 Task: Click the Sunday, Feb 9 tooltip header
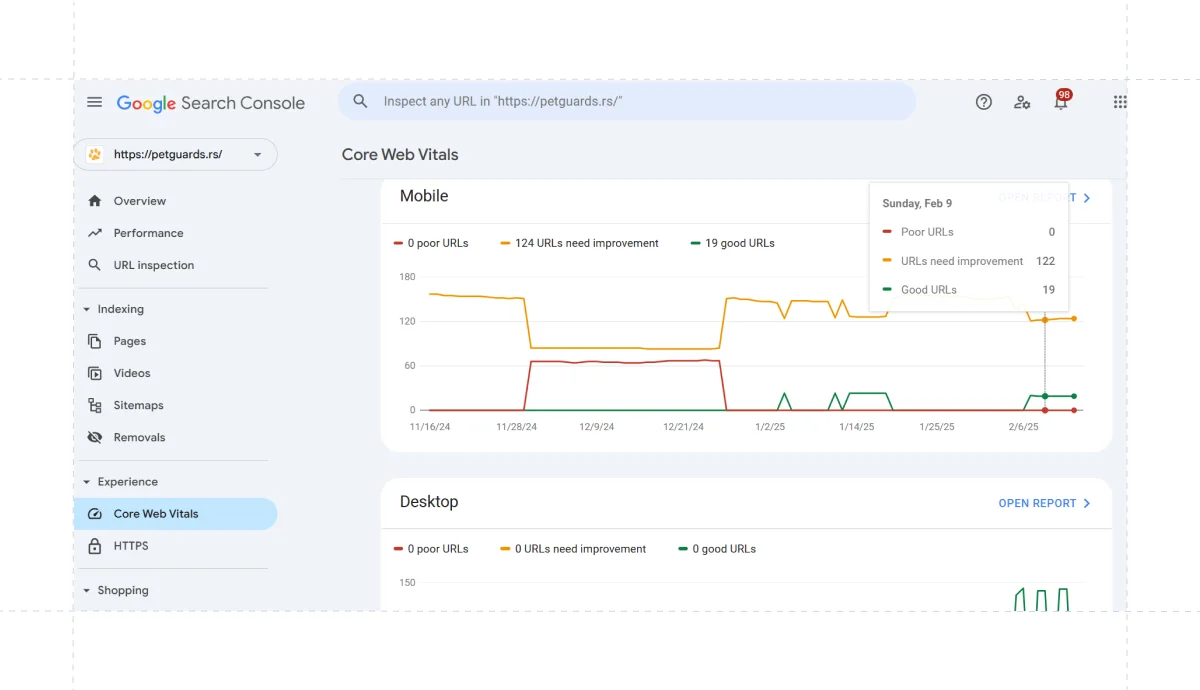(x=917, y=203)
